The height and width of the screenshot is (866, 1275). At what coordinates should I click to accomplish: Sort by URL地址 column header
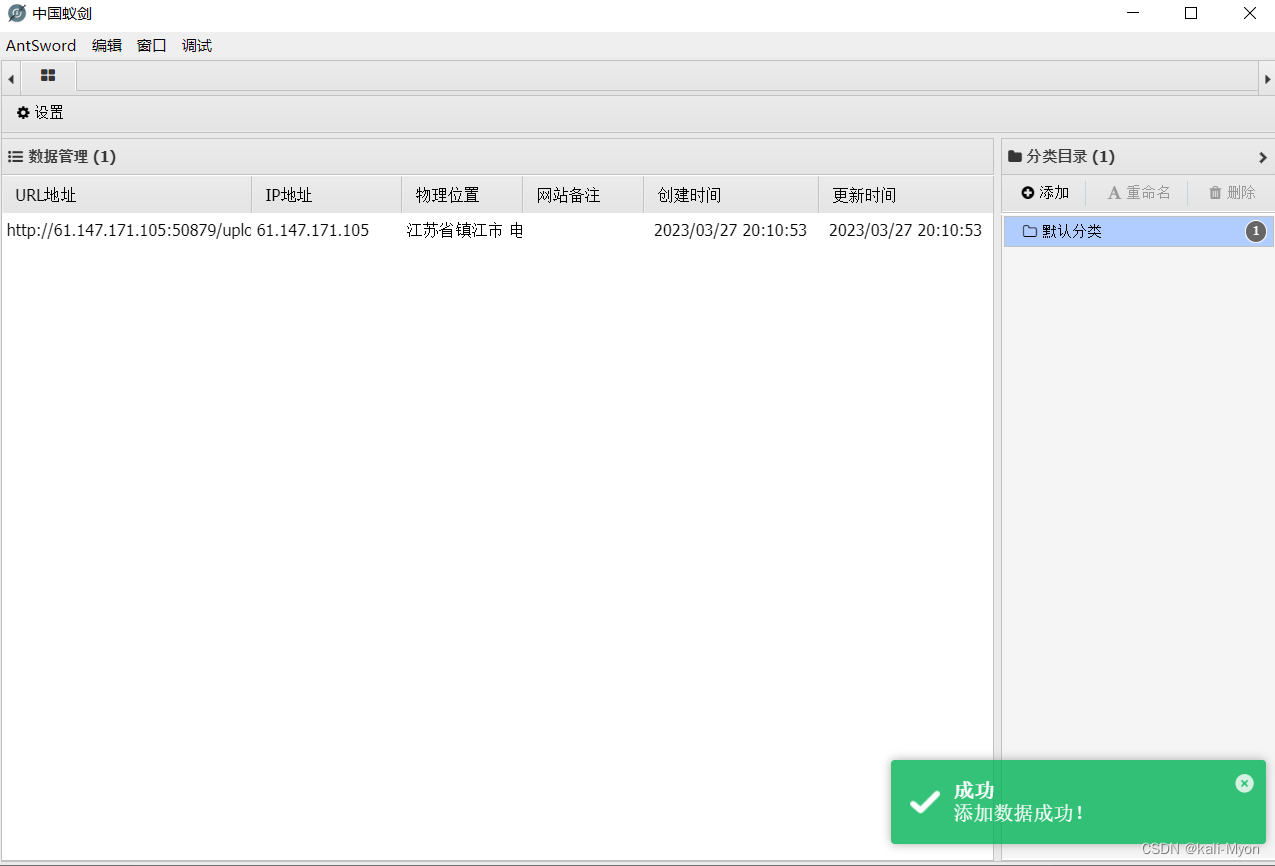(126, 195)
